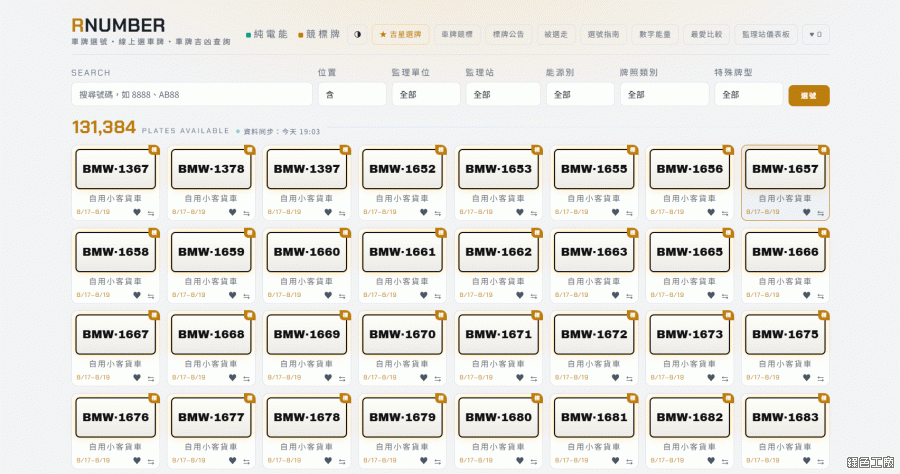
Task: Favorite plate BMW-1663 with heart icon
Action: [615, 295]
